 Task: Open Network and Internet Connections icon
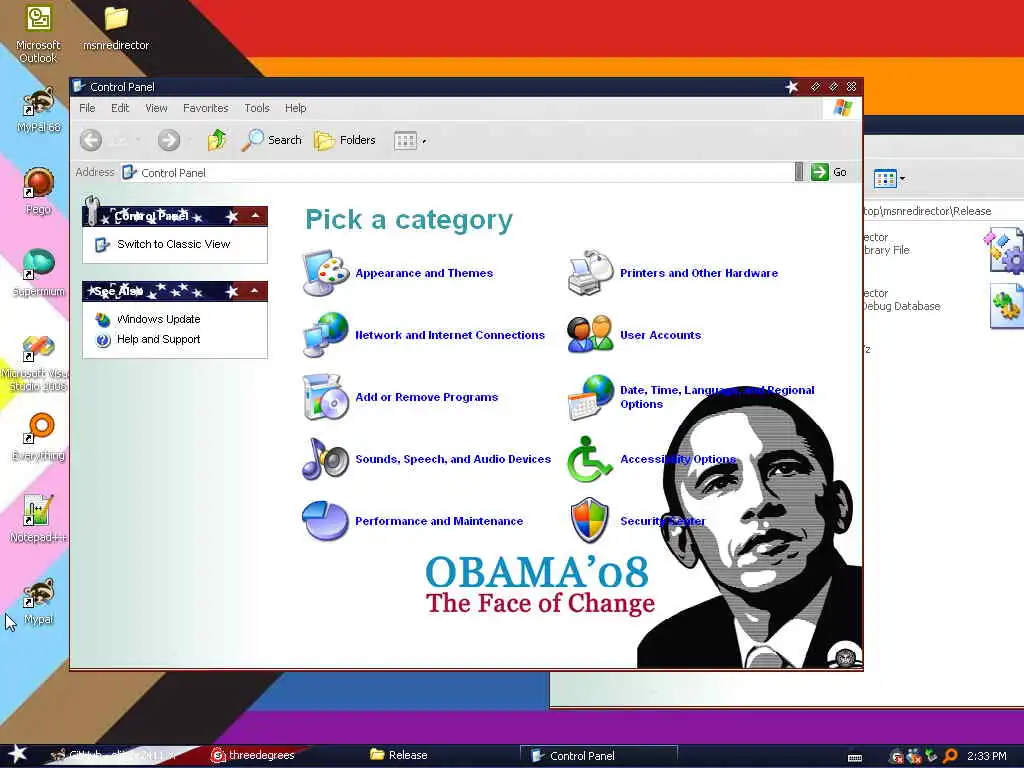tap(326, 334)
